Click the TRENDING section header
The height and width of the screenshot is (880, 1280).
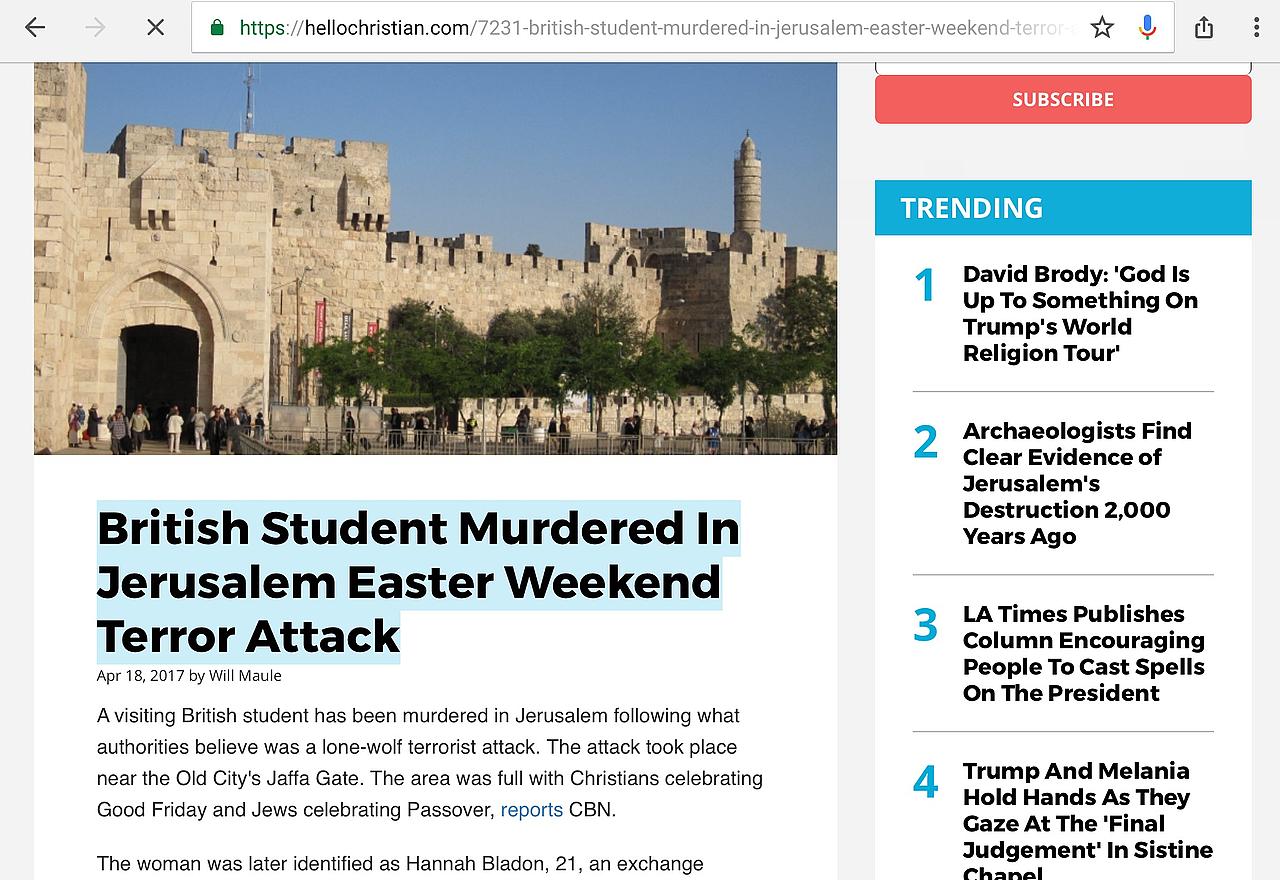(x=1063, y=208)
